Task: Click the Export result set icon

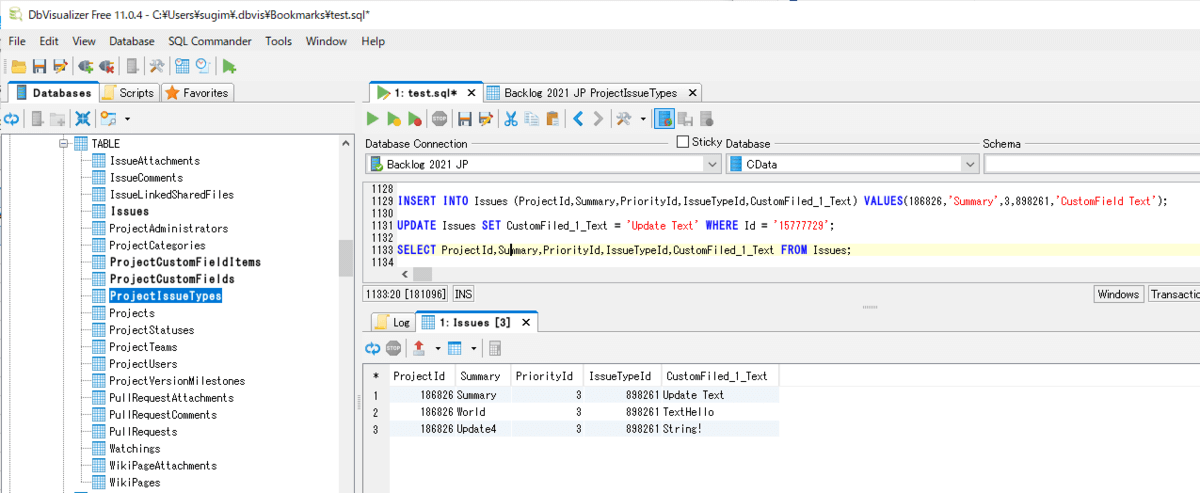Action: tap(419, 348)
